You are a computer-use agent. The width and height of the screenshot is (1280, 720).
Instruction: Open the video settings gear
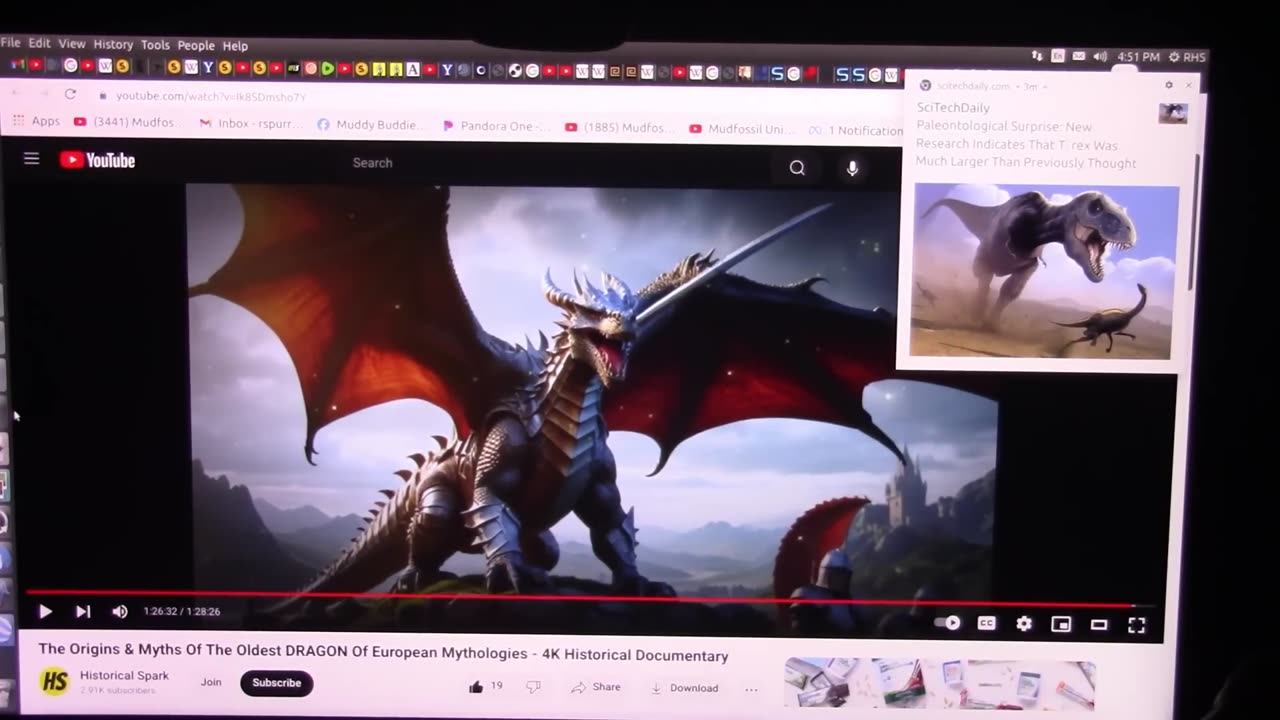1024,623
